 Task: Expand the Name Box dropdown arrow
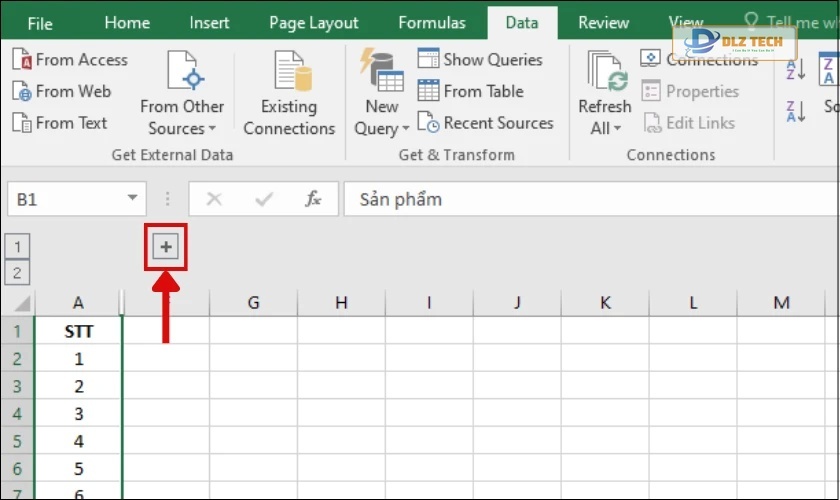(132, 199)
